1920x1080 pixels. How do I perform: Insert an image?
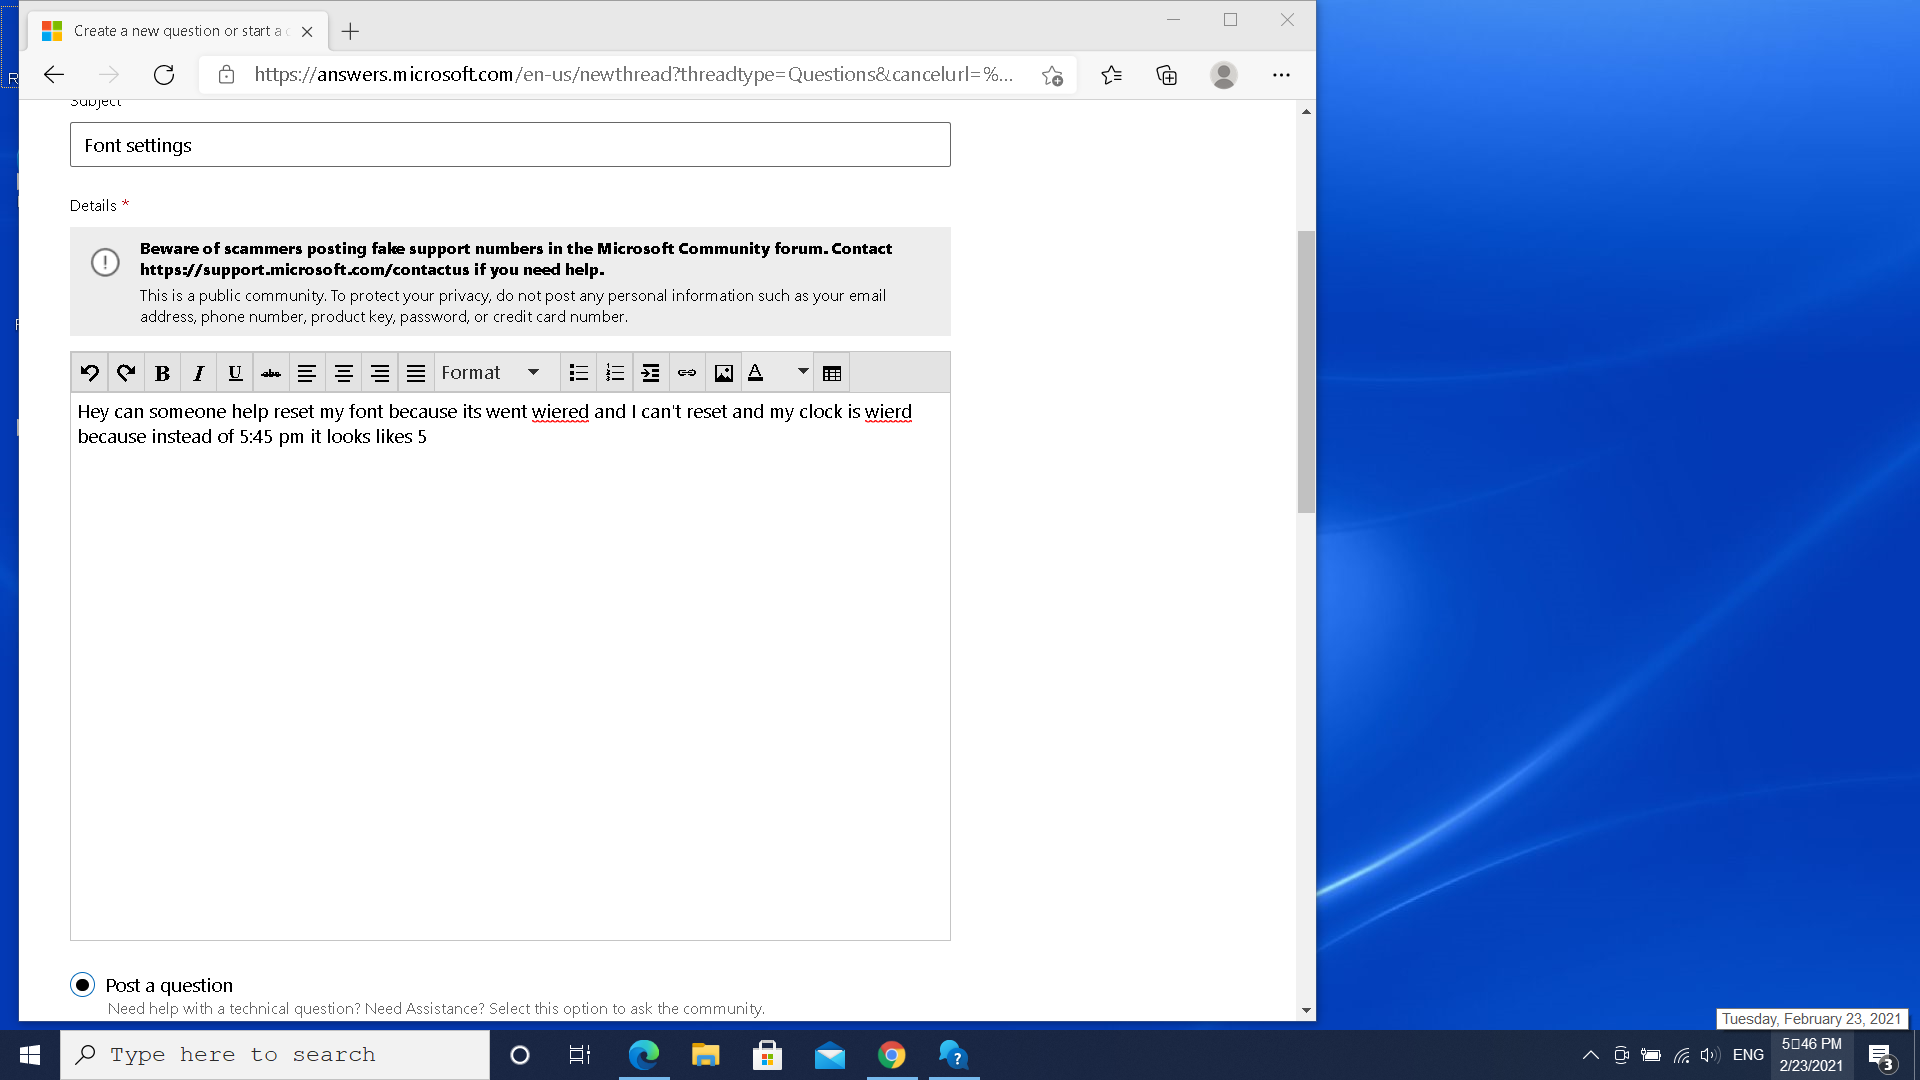(724, 373)
